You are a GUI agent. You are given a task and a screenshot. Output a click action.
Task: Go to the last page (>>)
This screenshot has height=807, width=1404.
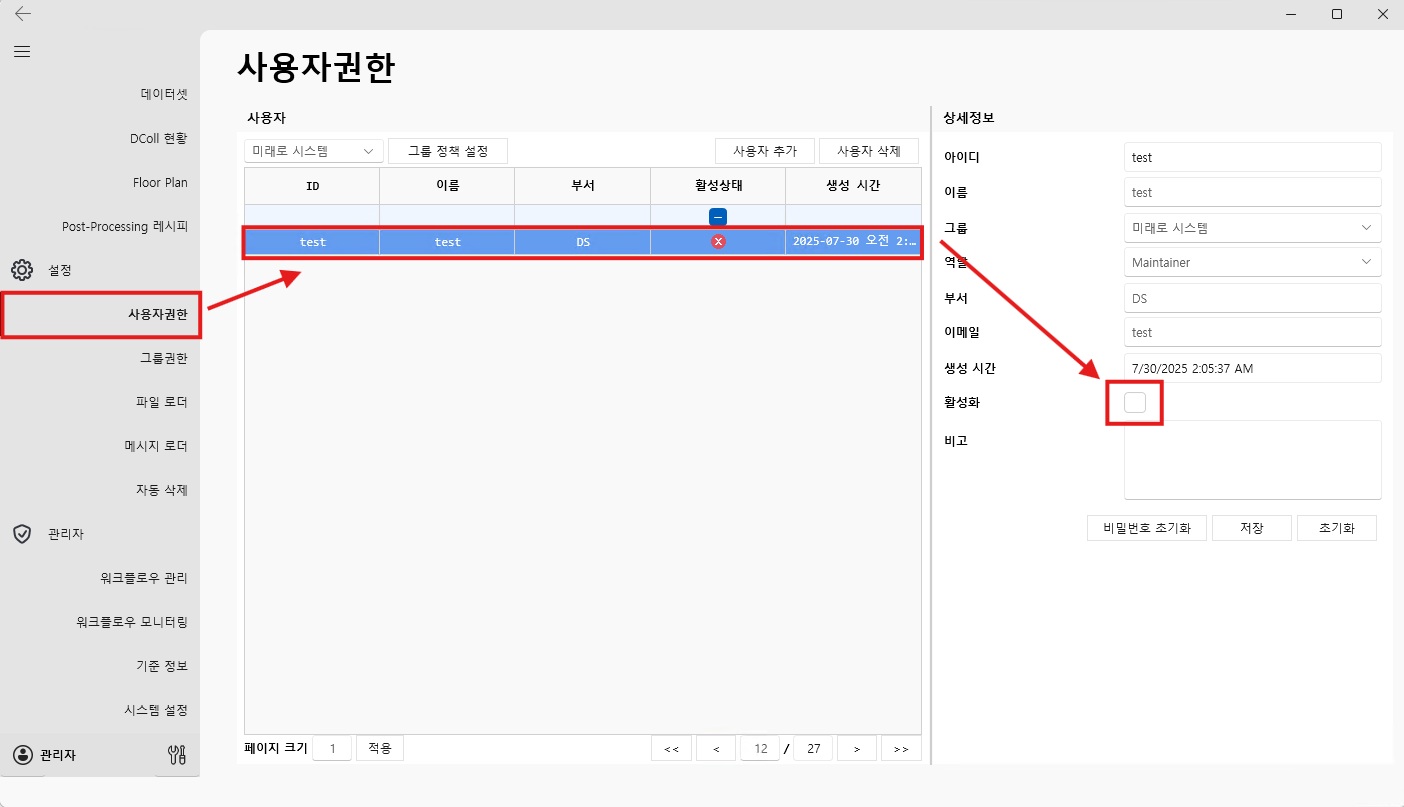[x=901, y=749]
